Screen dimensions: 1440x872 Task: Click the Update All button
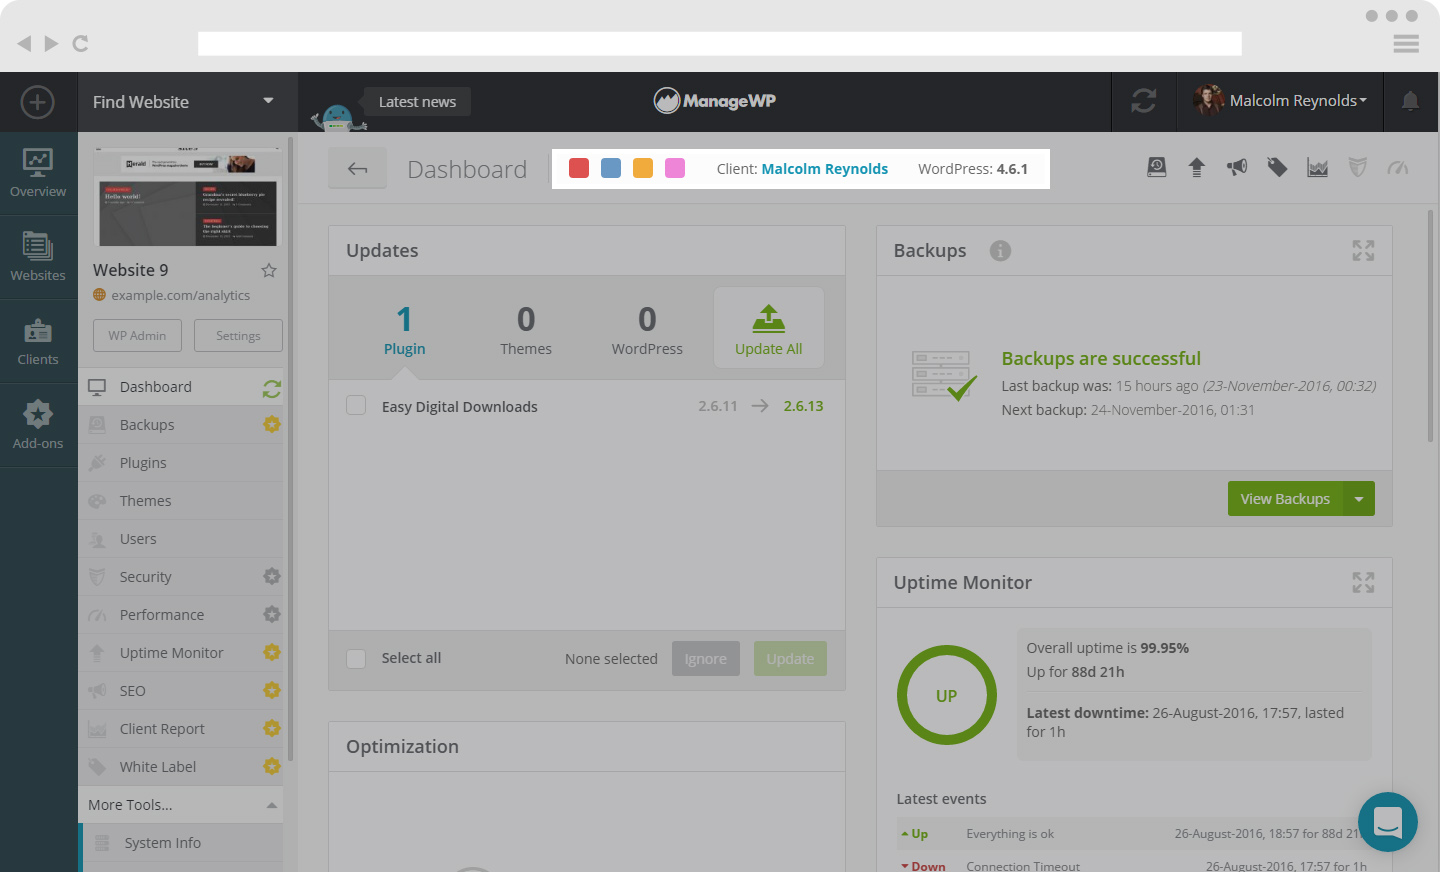click(769, 329)
